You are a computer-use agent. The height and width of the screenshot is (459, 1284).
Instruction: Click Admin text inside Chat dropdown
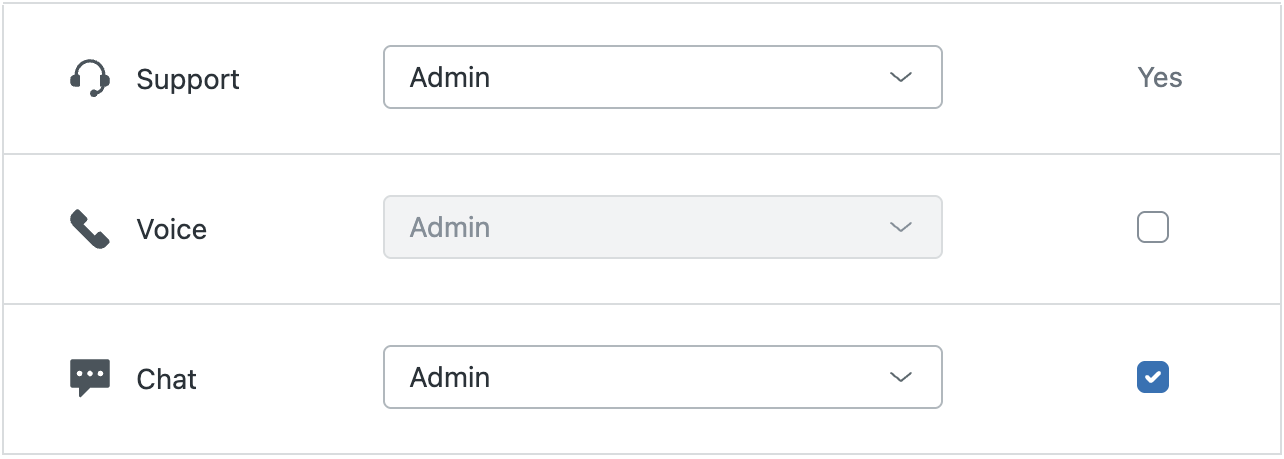pos(450,377)
